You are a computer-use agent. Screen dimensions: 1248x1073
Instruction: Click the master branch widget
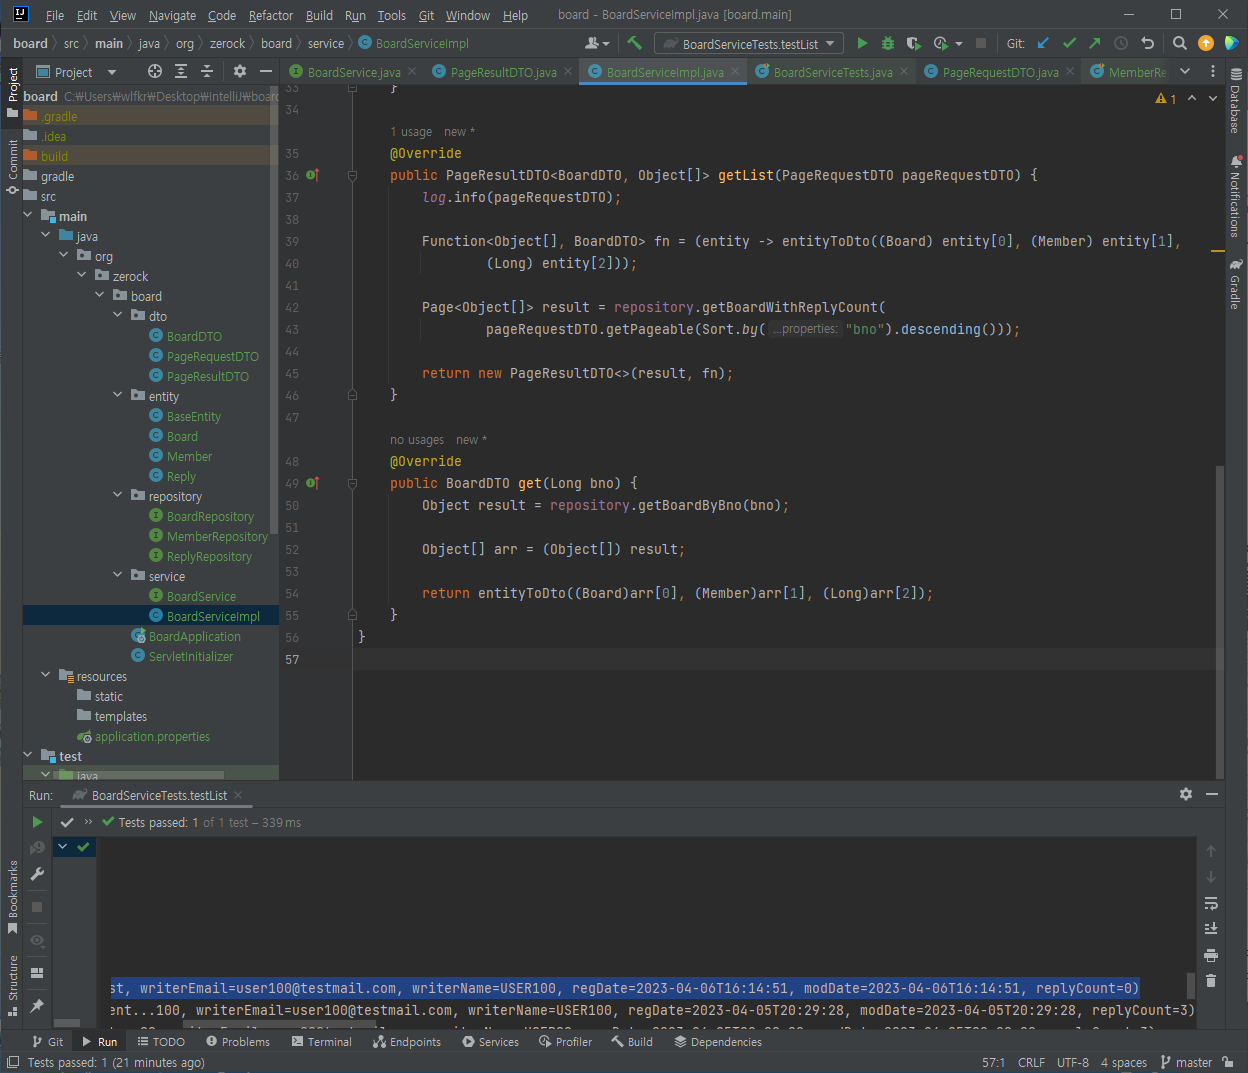point(1186,1062)
